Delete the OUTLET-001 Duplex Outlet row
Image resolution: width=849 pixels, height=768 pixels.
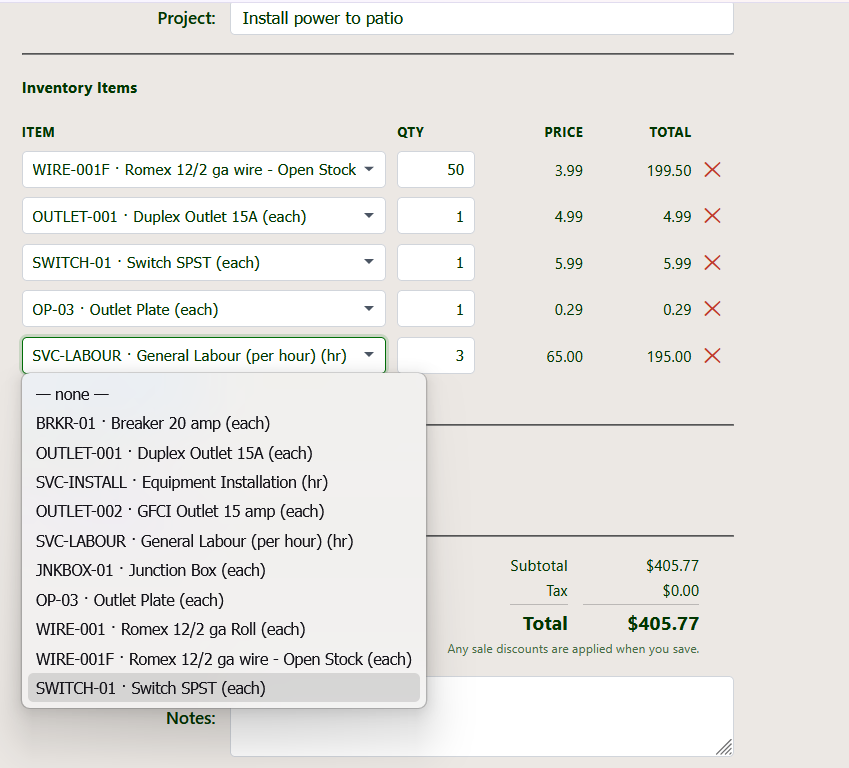coord(712,216)
